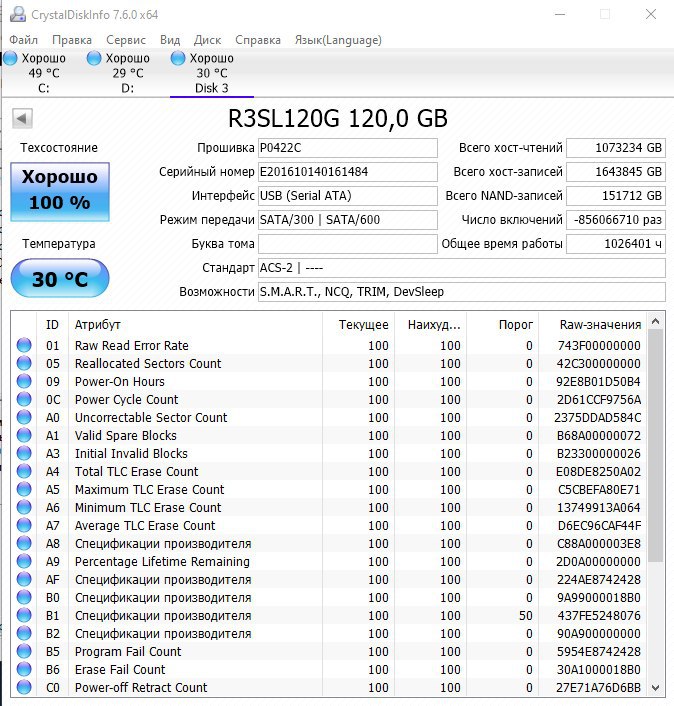Click the Серийный номер field
Screen dimensions: 674x706
tap(348, 172)
